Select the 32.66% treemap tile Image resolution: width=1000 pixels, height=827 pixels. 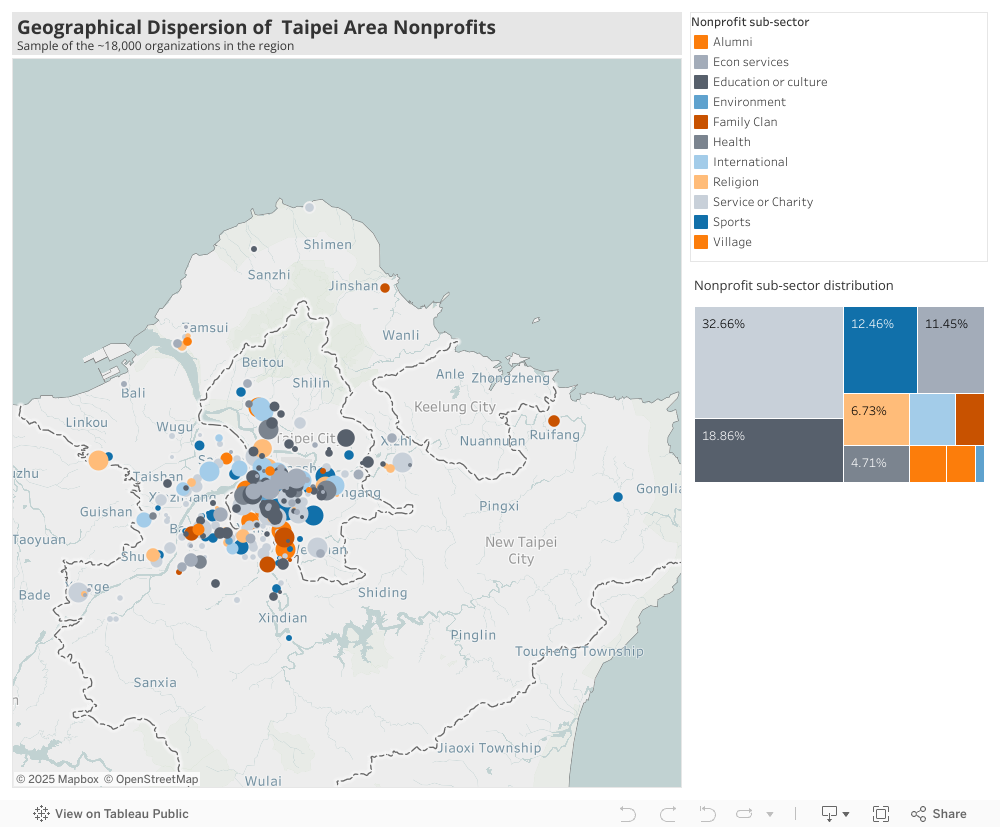click(x=768, y=362)
